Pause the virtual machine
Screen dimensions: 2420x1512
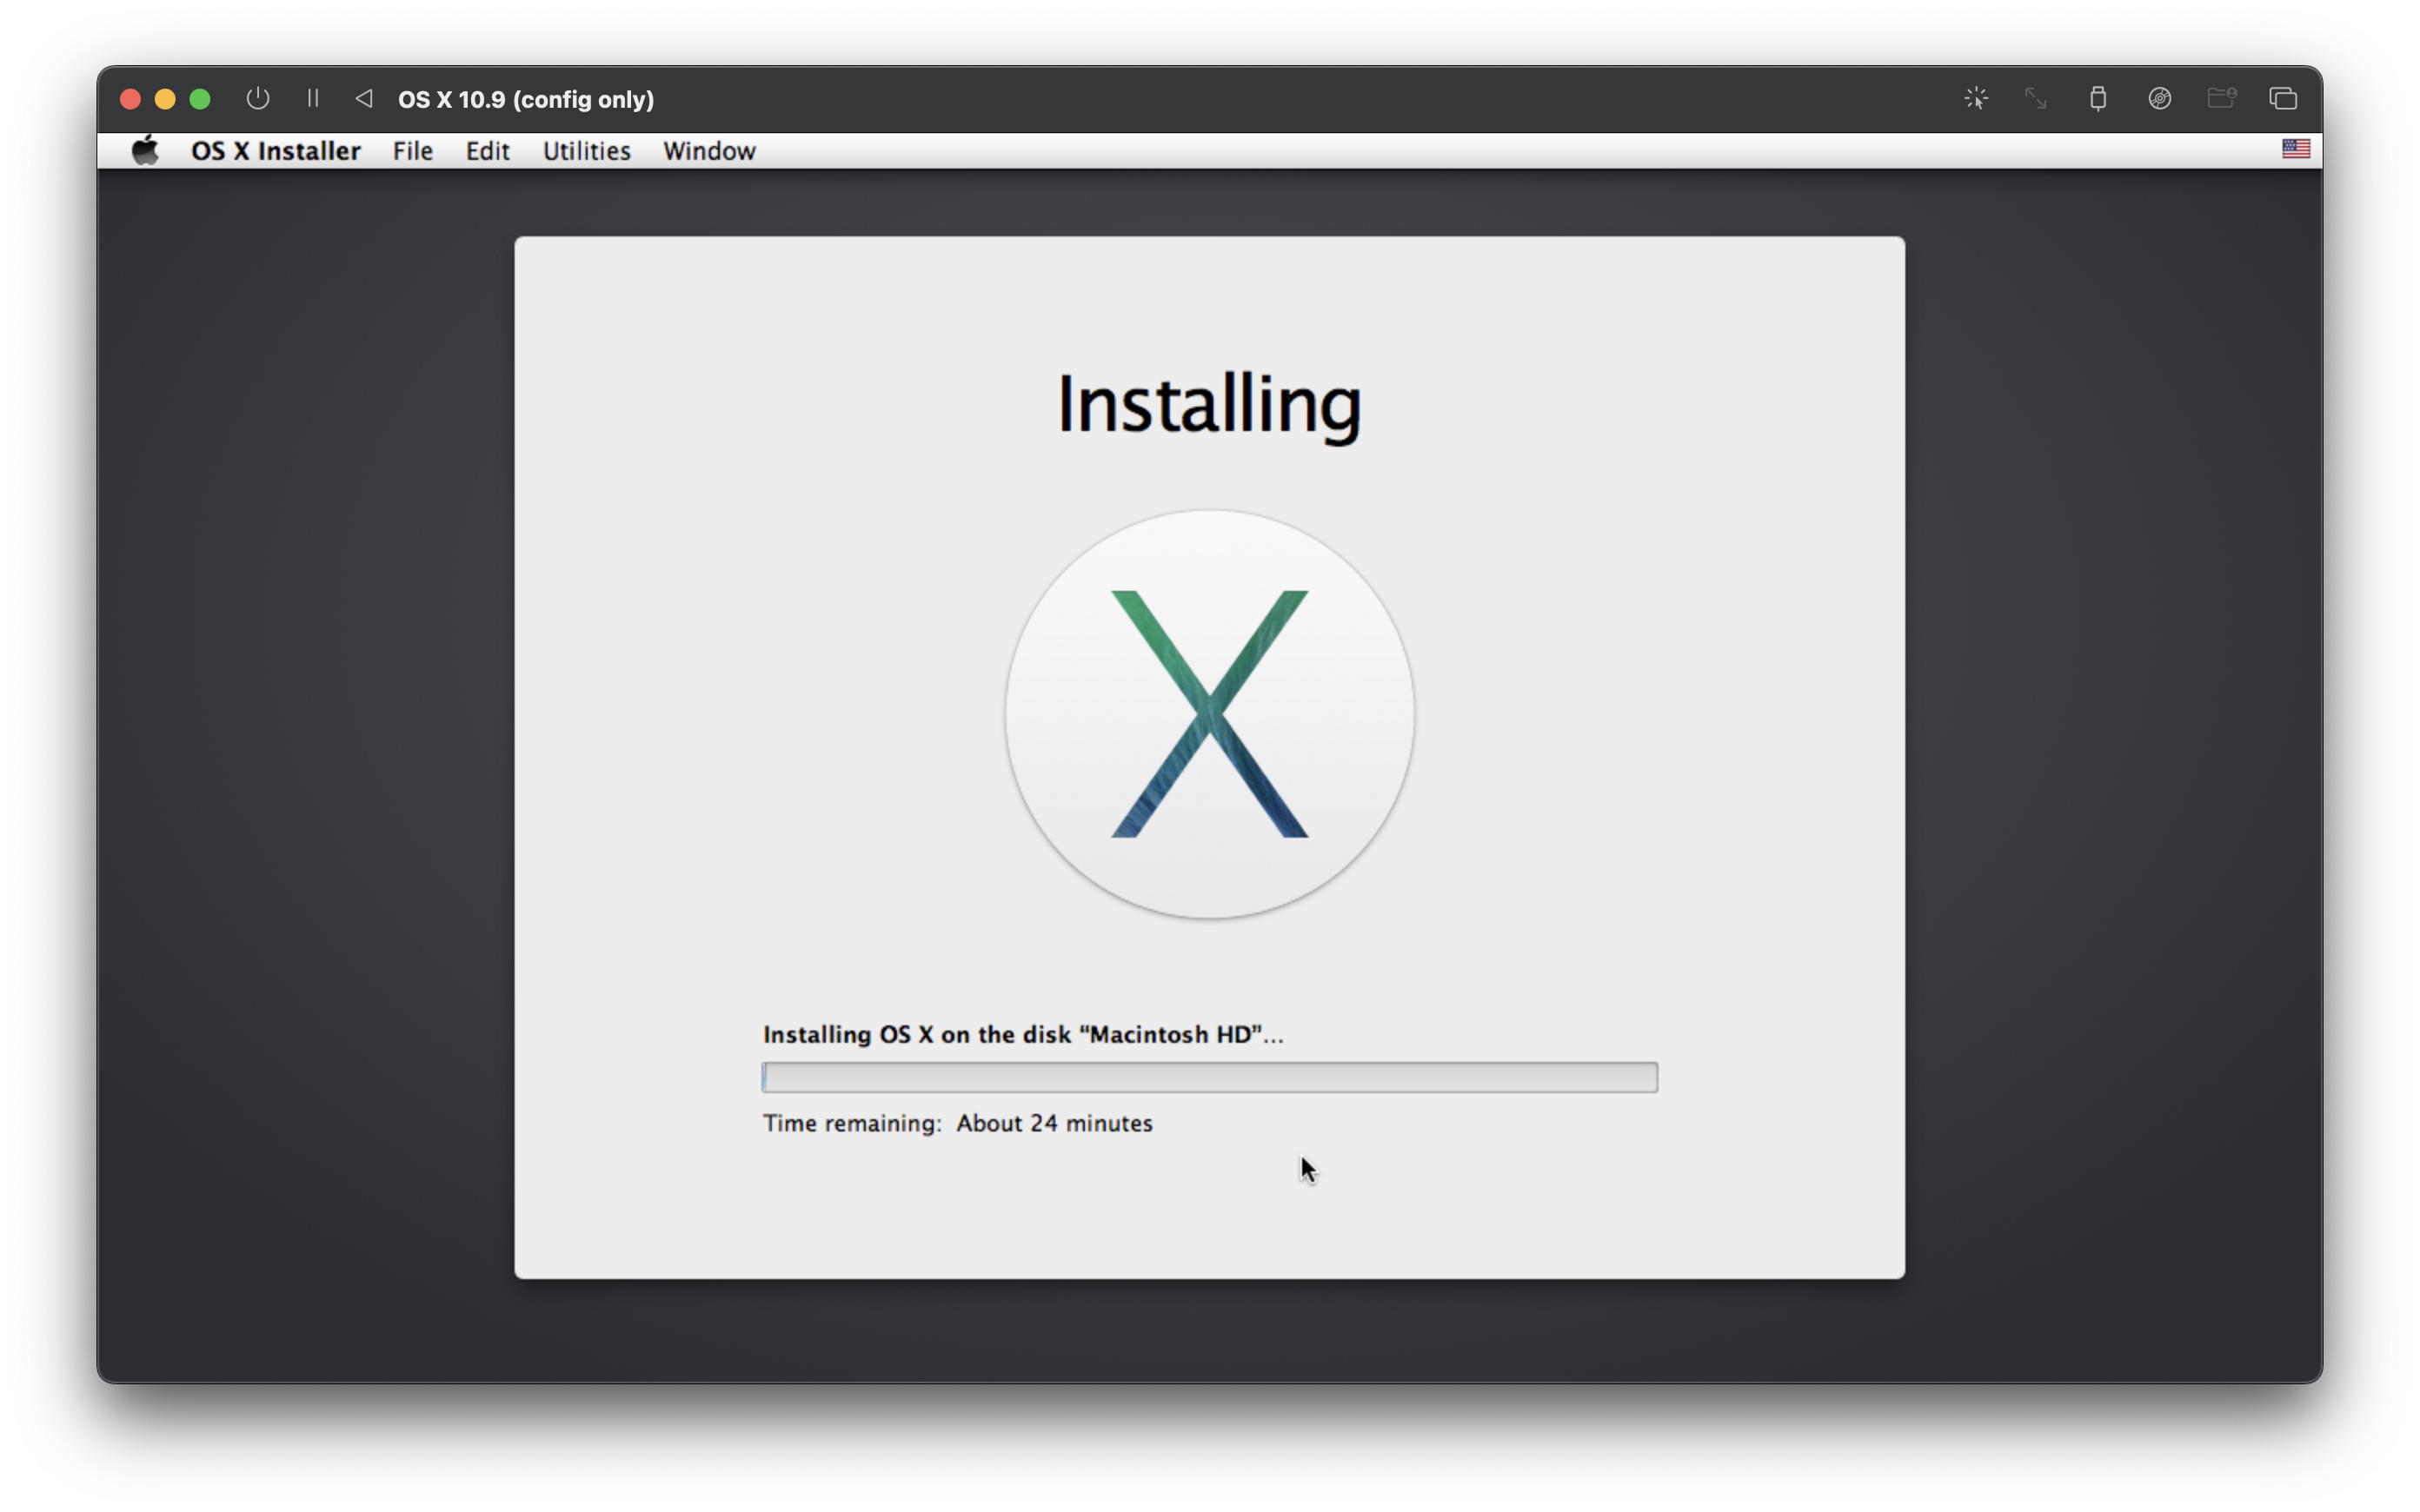pos(313,98)
